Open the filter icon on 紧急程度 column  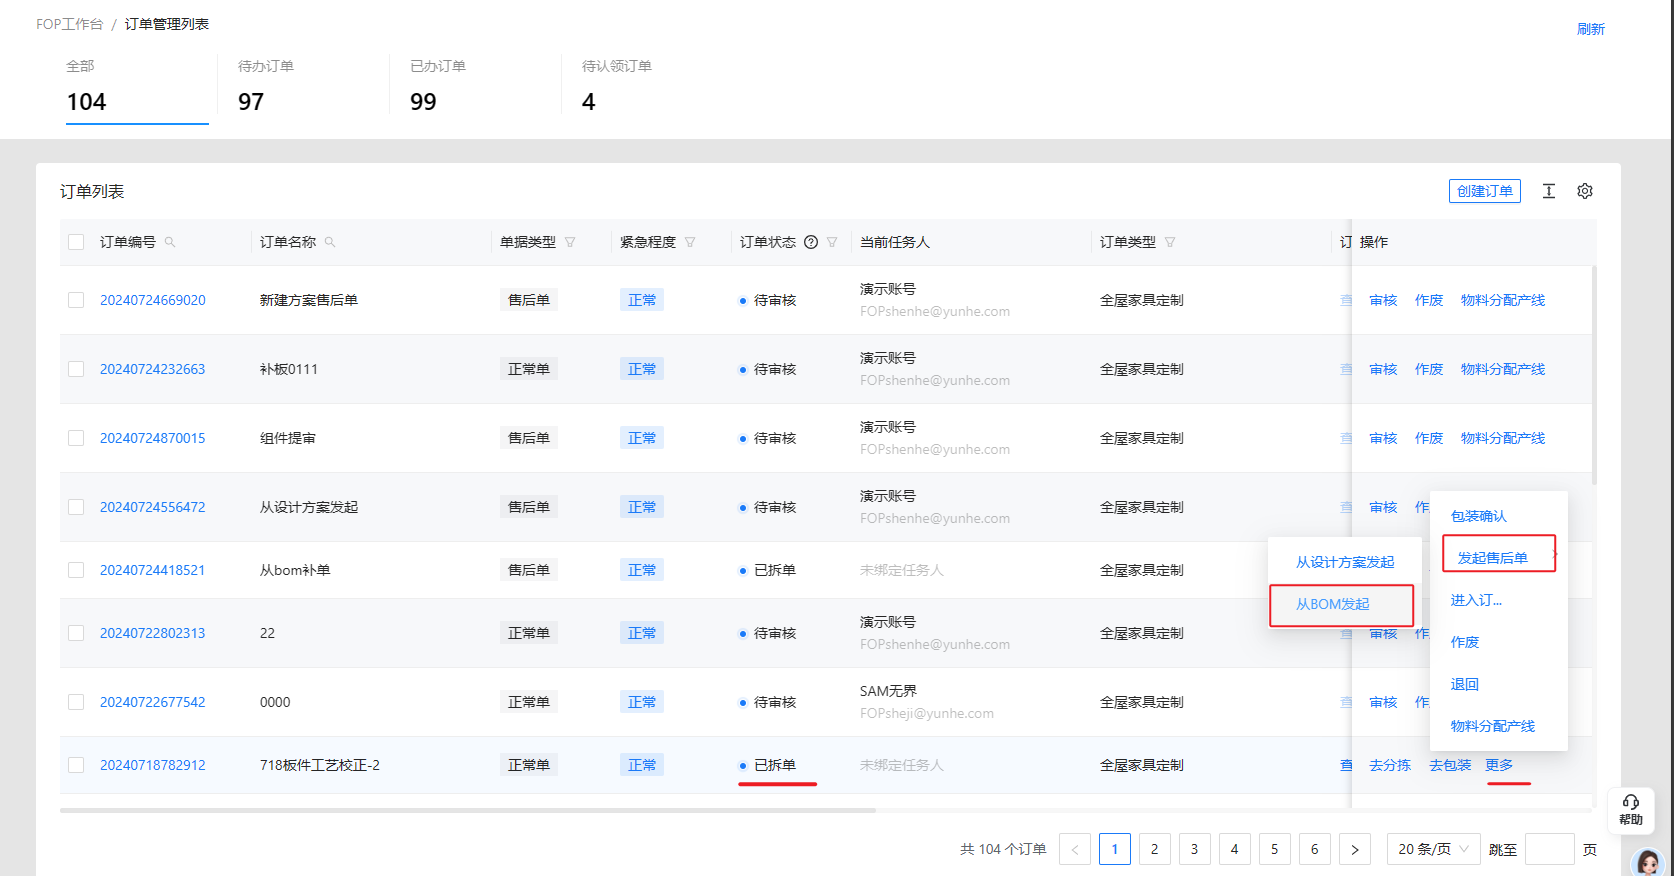click(x=690, y=242)
